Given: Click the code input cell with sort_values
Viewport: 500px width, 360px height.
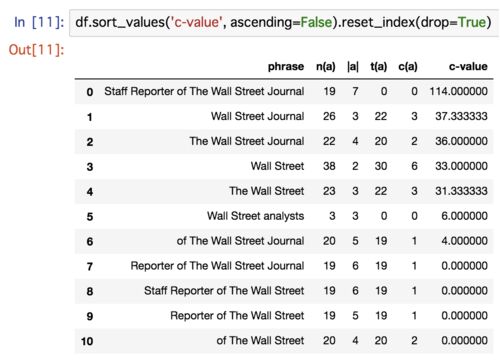Looking at the screenshot, I should pos(284,23).
